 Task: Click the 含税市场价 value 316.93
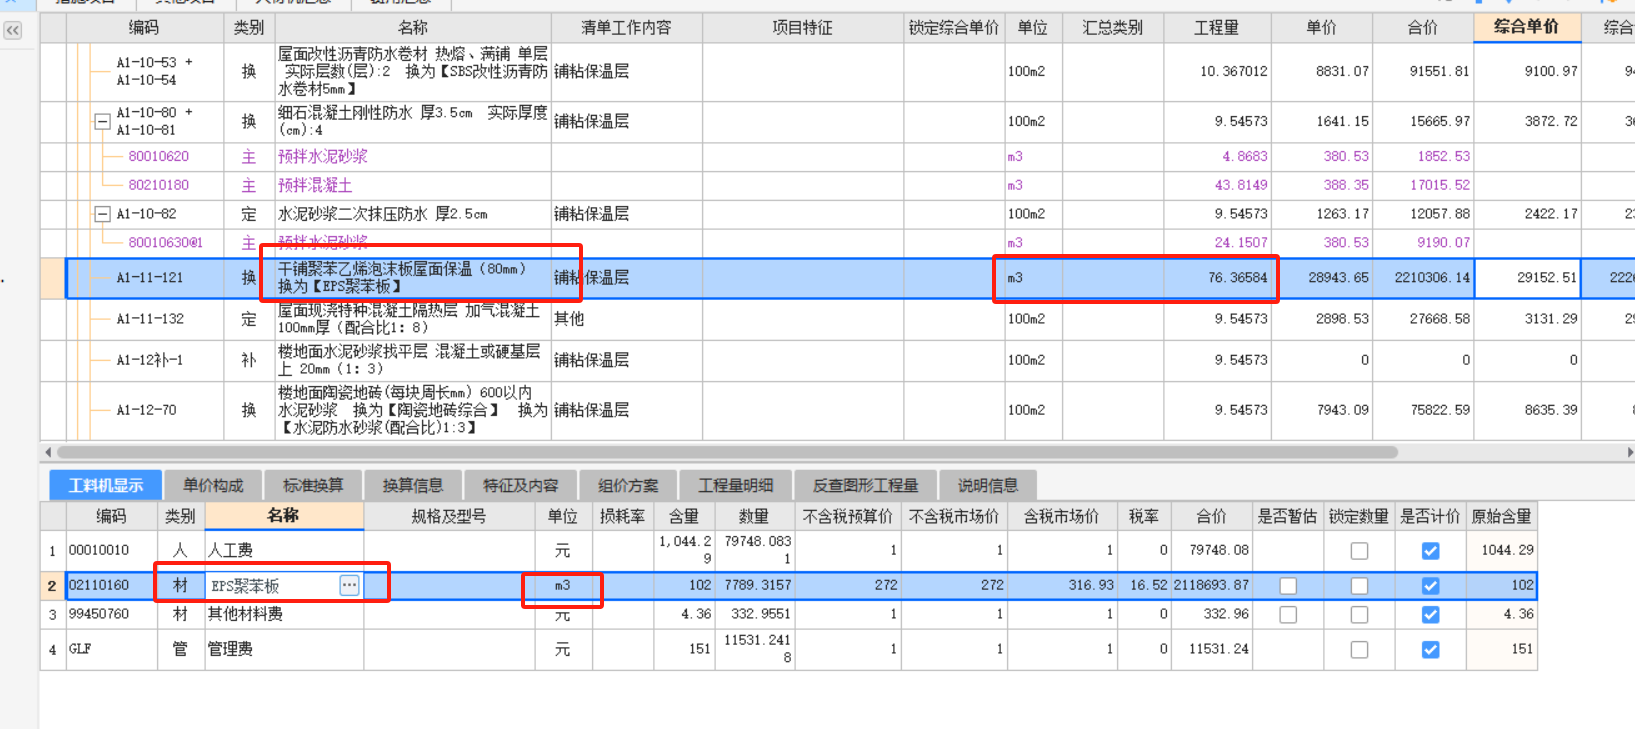(1090, 585)
